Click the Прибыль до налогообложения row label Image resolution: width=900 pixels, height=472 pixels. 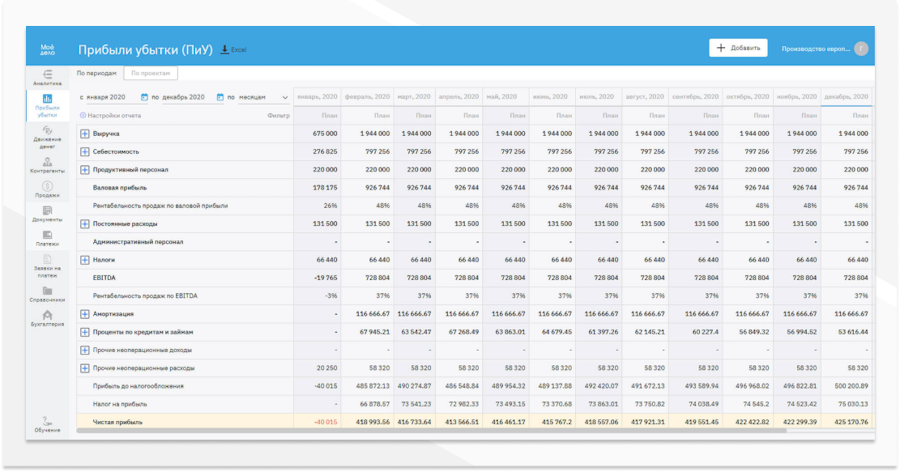[x=138, y=386]
